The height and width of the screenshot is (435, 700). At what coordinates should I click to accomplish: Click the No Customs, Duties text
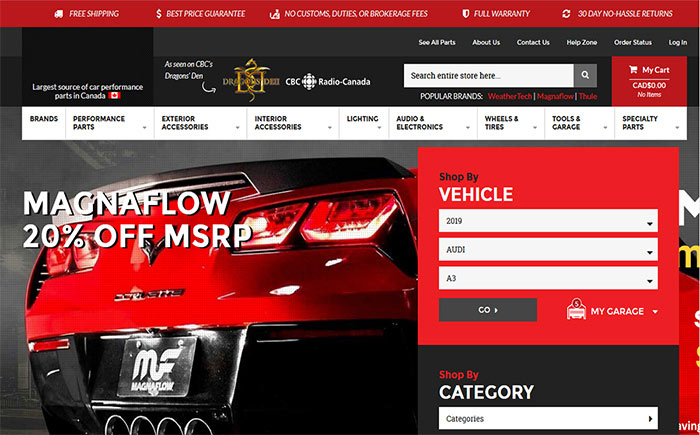[x=356, y=14]
